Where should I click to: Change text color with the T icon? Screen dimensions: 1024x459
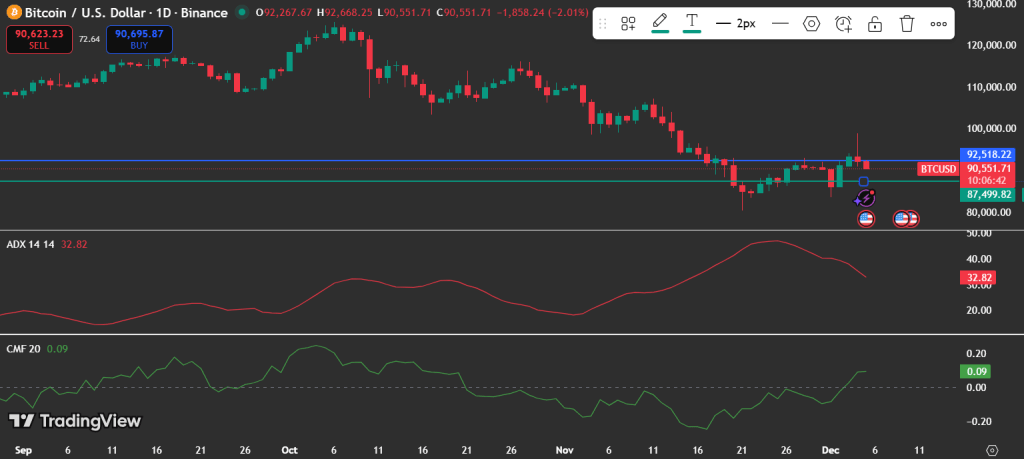pyautogui.click(x=692, y=23)
